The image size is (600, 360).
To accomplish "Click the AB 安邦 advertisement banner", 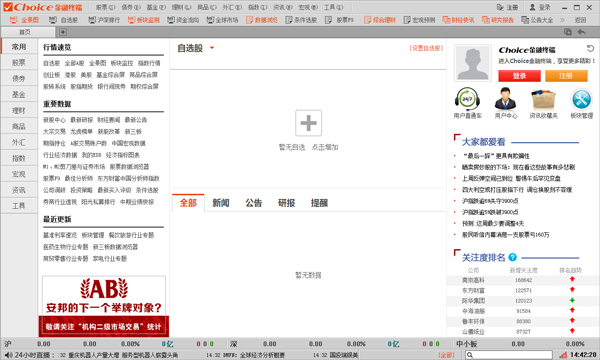I will click(x=104, y=306).
